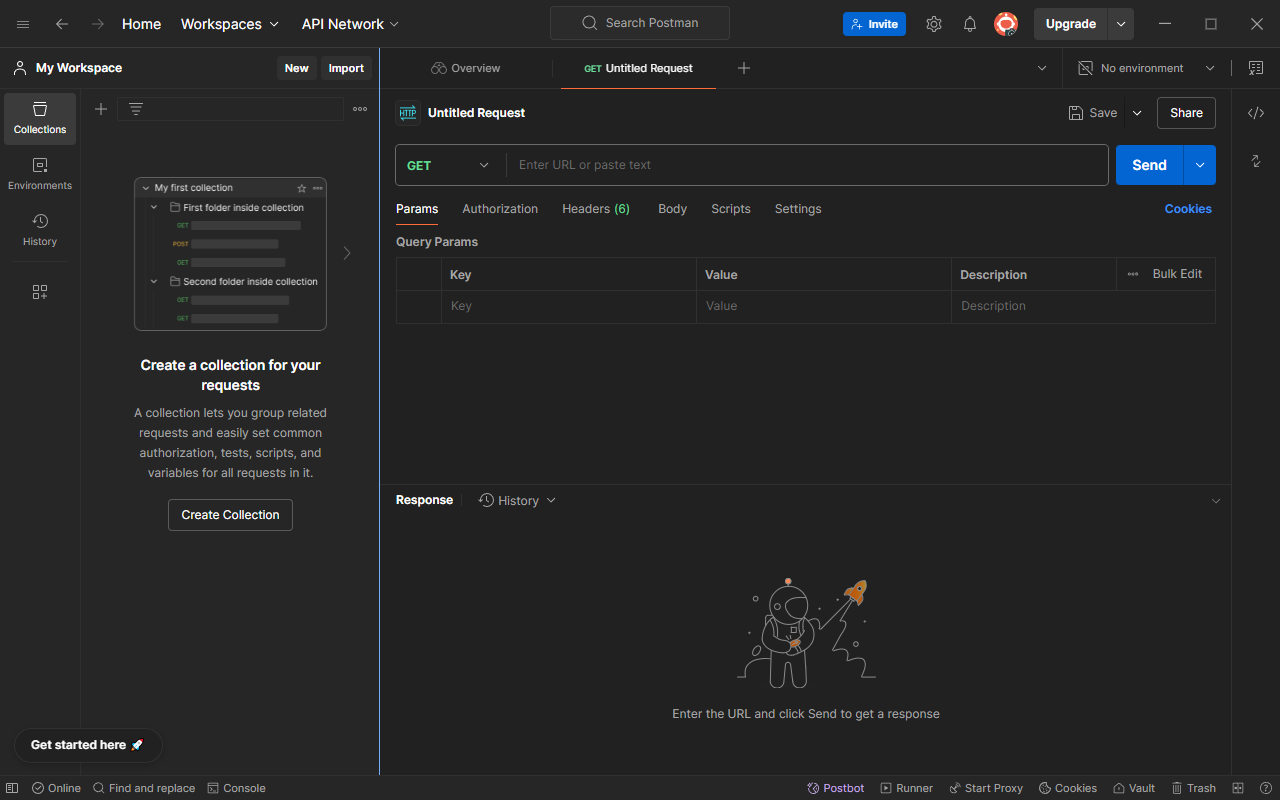The width and height of the screenshot is (1280, 800).
Task: Open the Headers (6) tab
Action: (596, 209)
